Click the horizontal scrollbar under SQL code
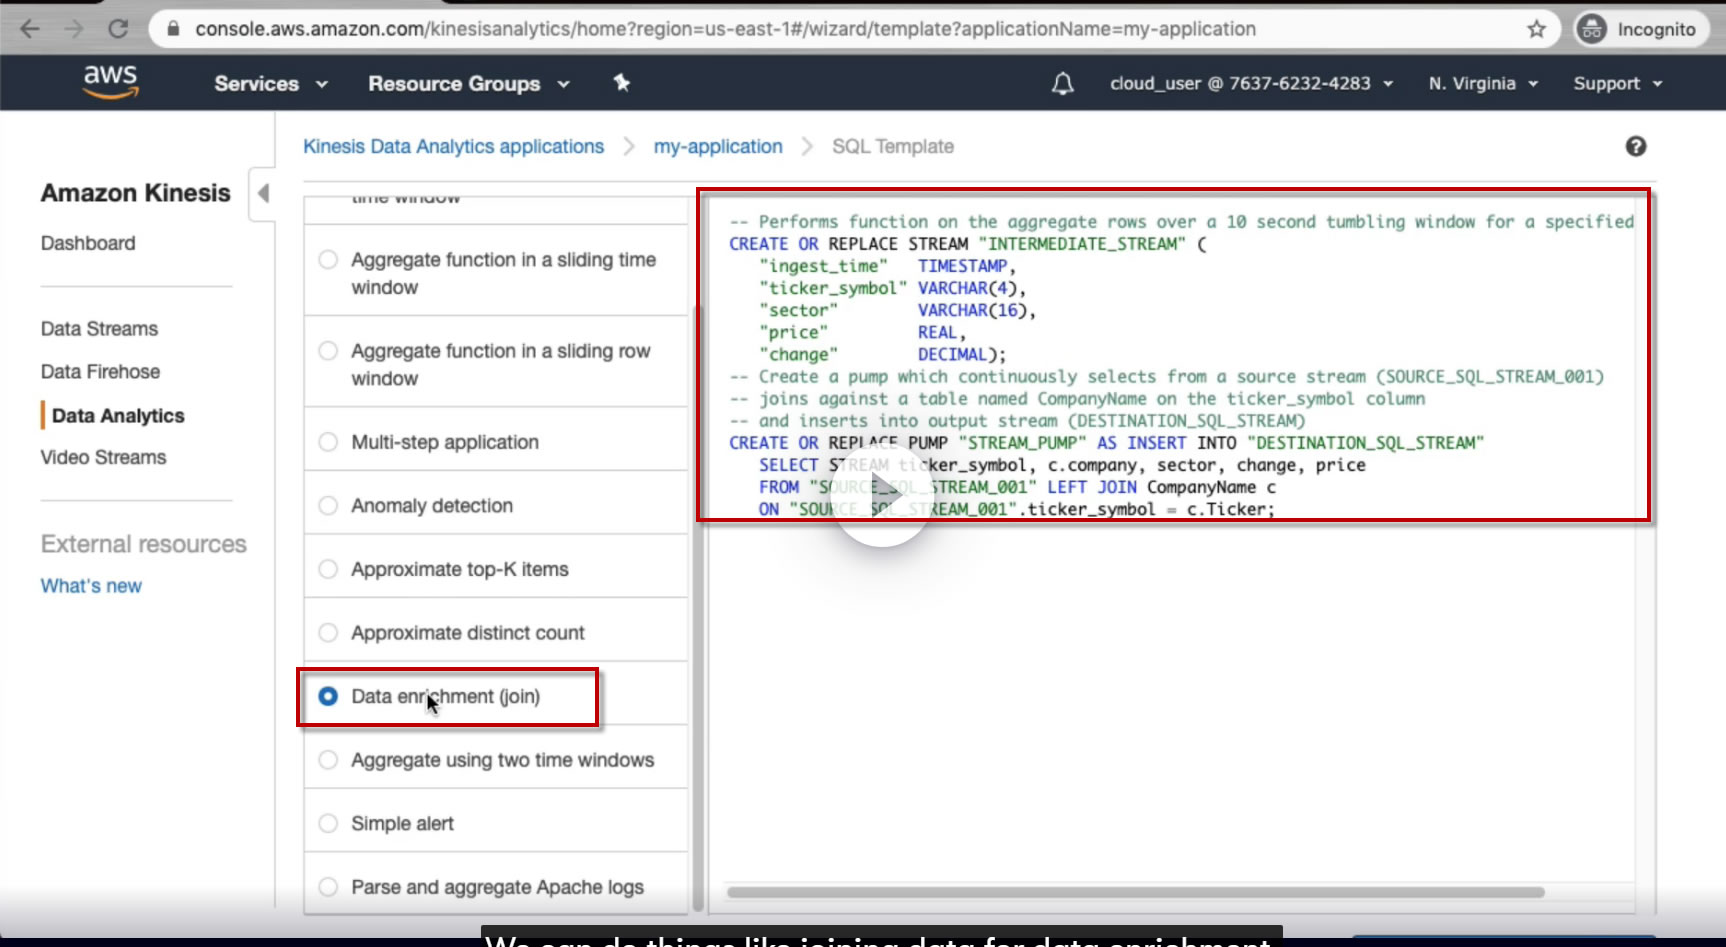This screenshot has width=1726, height=947. click(x=1135, y=892)
